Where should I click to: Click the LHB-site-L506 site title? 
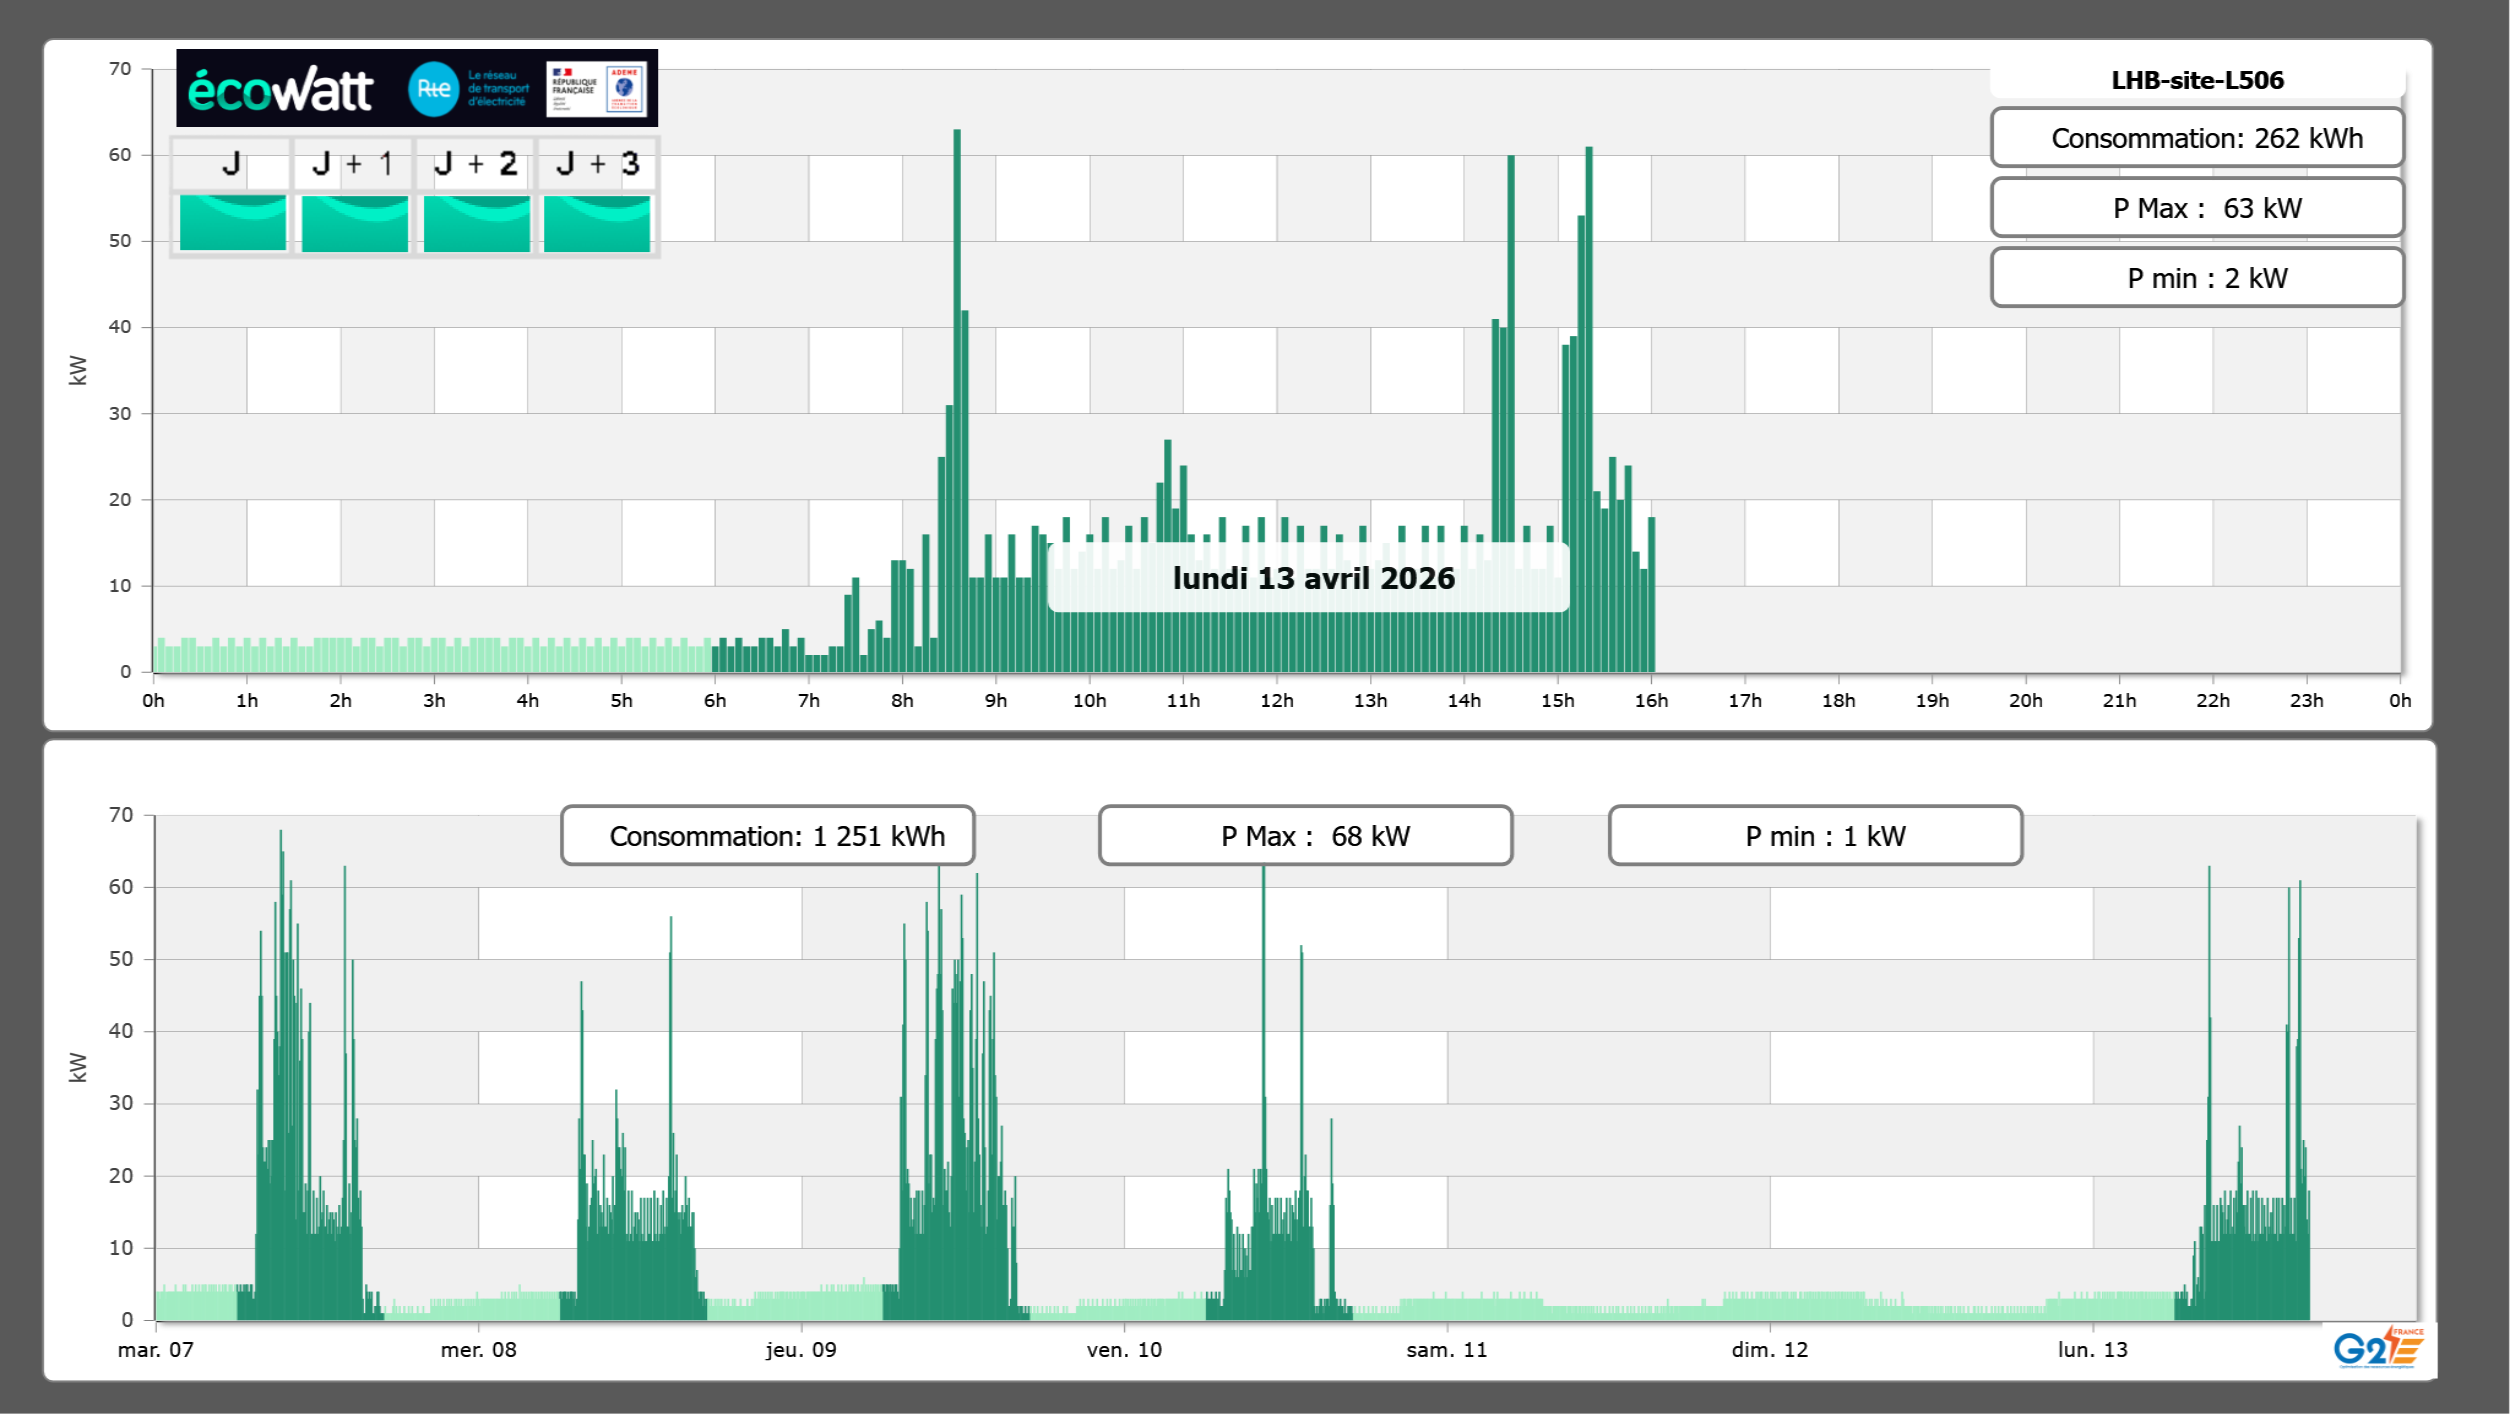[2196, 80]
